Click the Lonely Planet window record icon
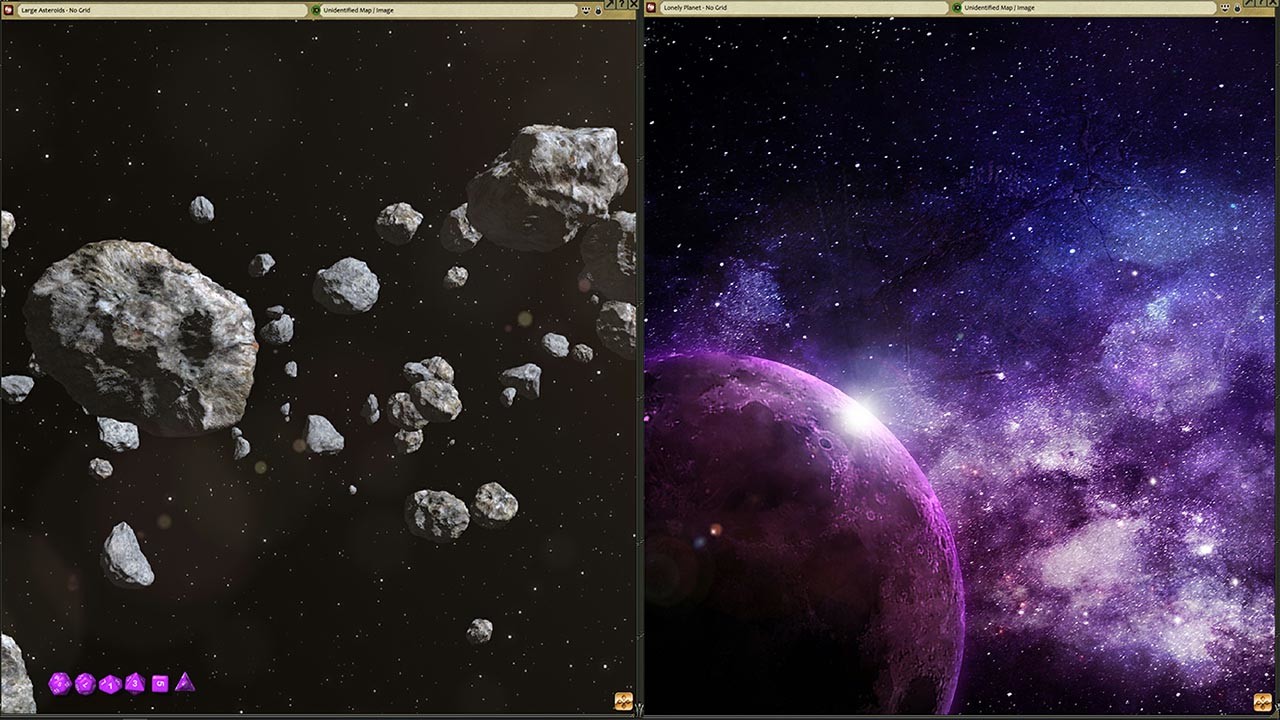This screenshot has width=1280, height=720. (650, 8)
